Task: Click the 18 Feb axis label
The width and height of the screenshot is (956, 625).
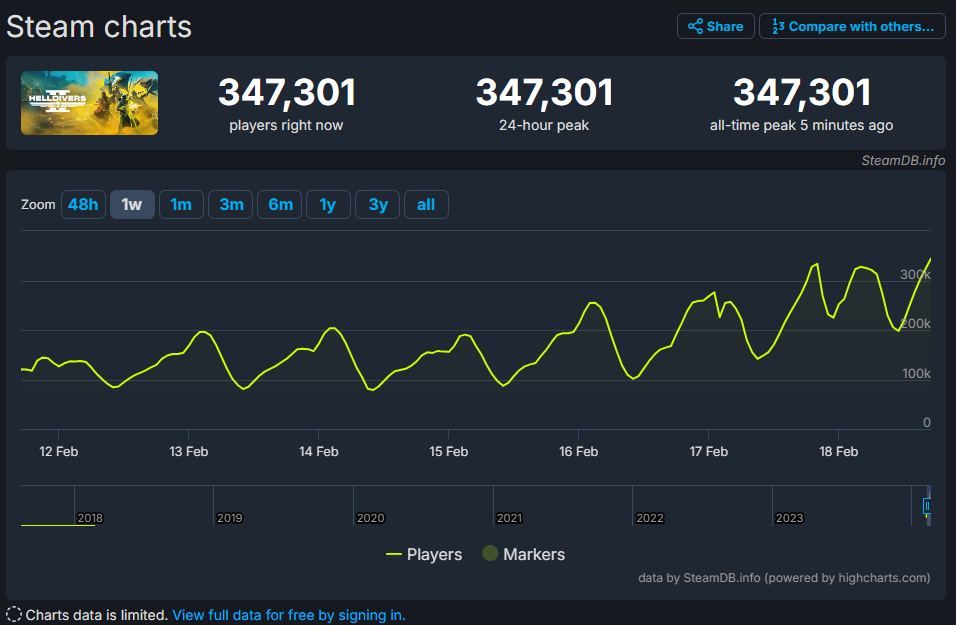Action: click(838, 452)
